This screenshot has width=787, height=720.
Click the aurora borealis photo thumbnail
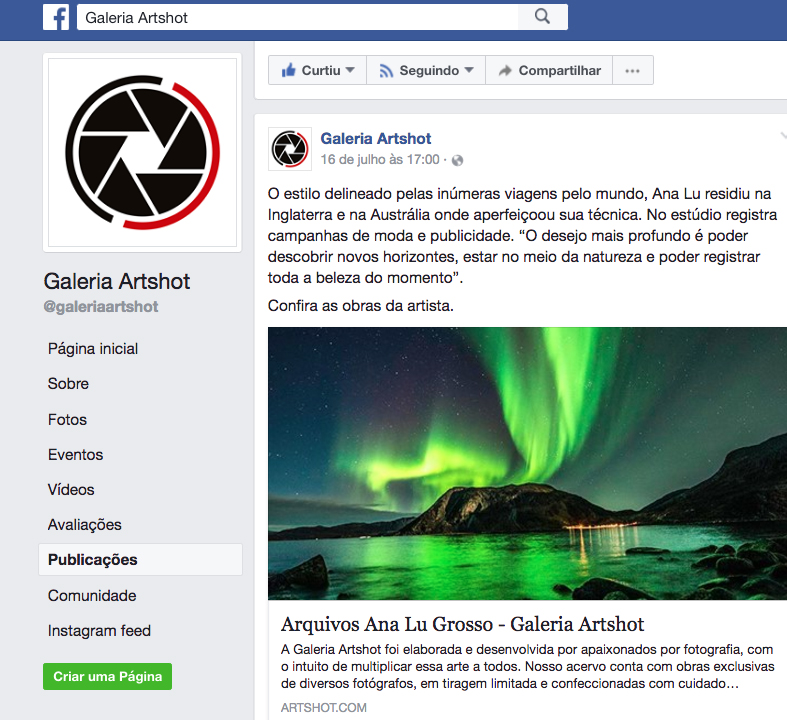[x=527, y=464]
